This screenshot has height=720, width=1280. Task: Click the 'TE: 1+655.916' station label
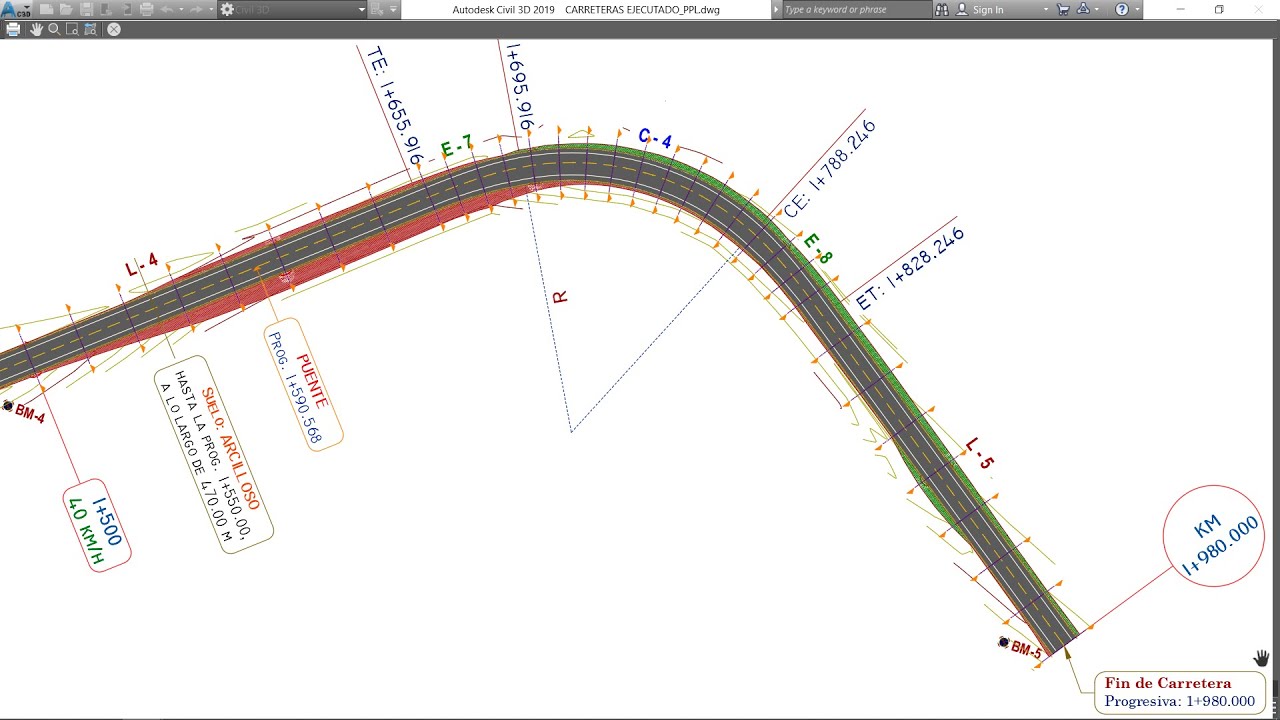[x=395, y=105]
